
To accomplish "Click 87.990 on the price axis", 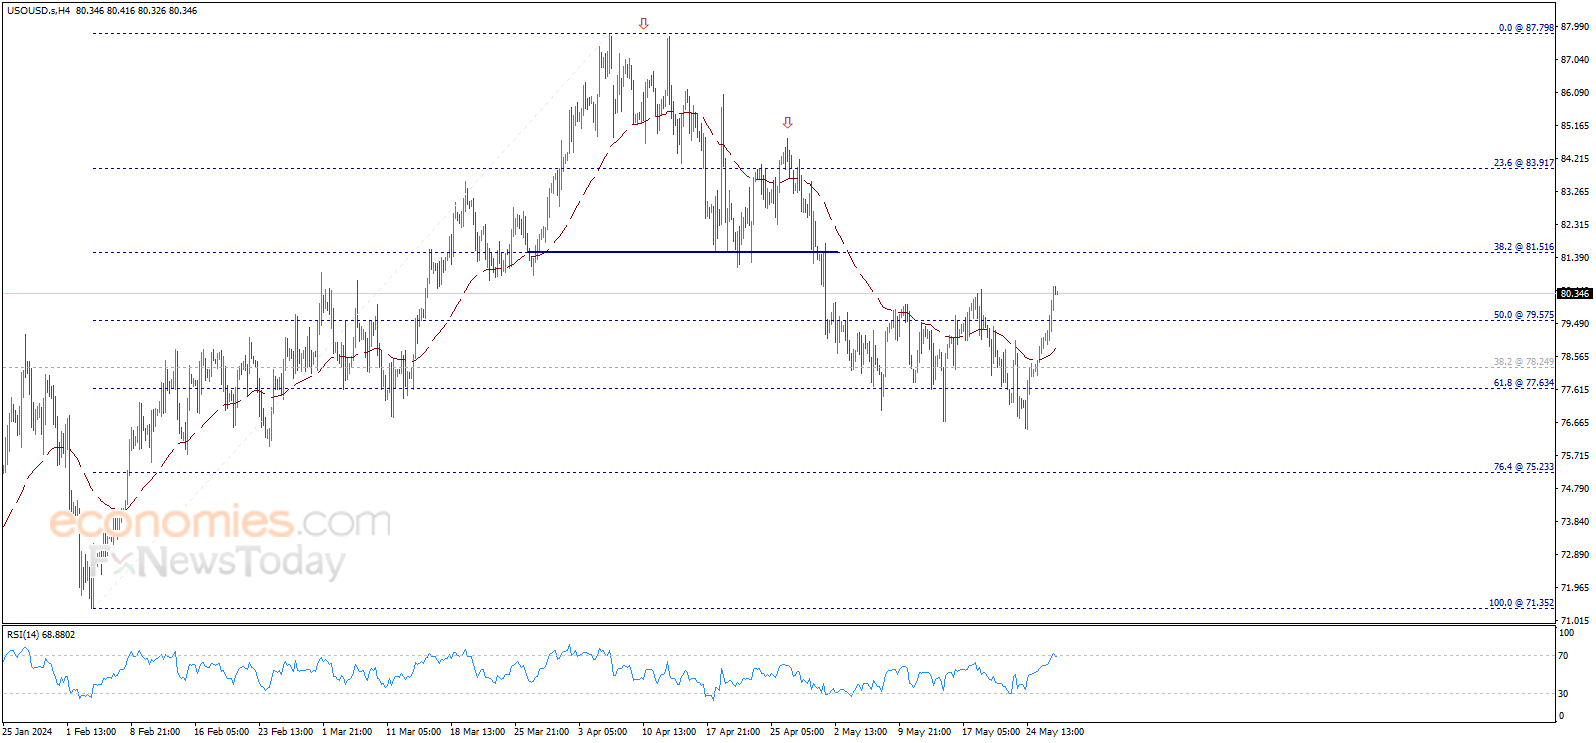I will click(1574, 28).
